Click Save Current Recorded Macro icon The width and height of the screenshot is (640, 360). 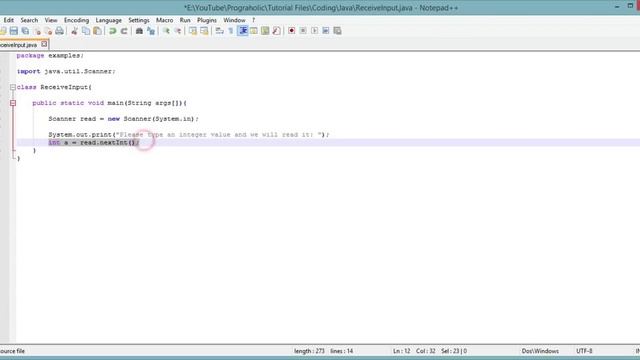[x=337, y=31]
